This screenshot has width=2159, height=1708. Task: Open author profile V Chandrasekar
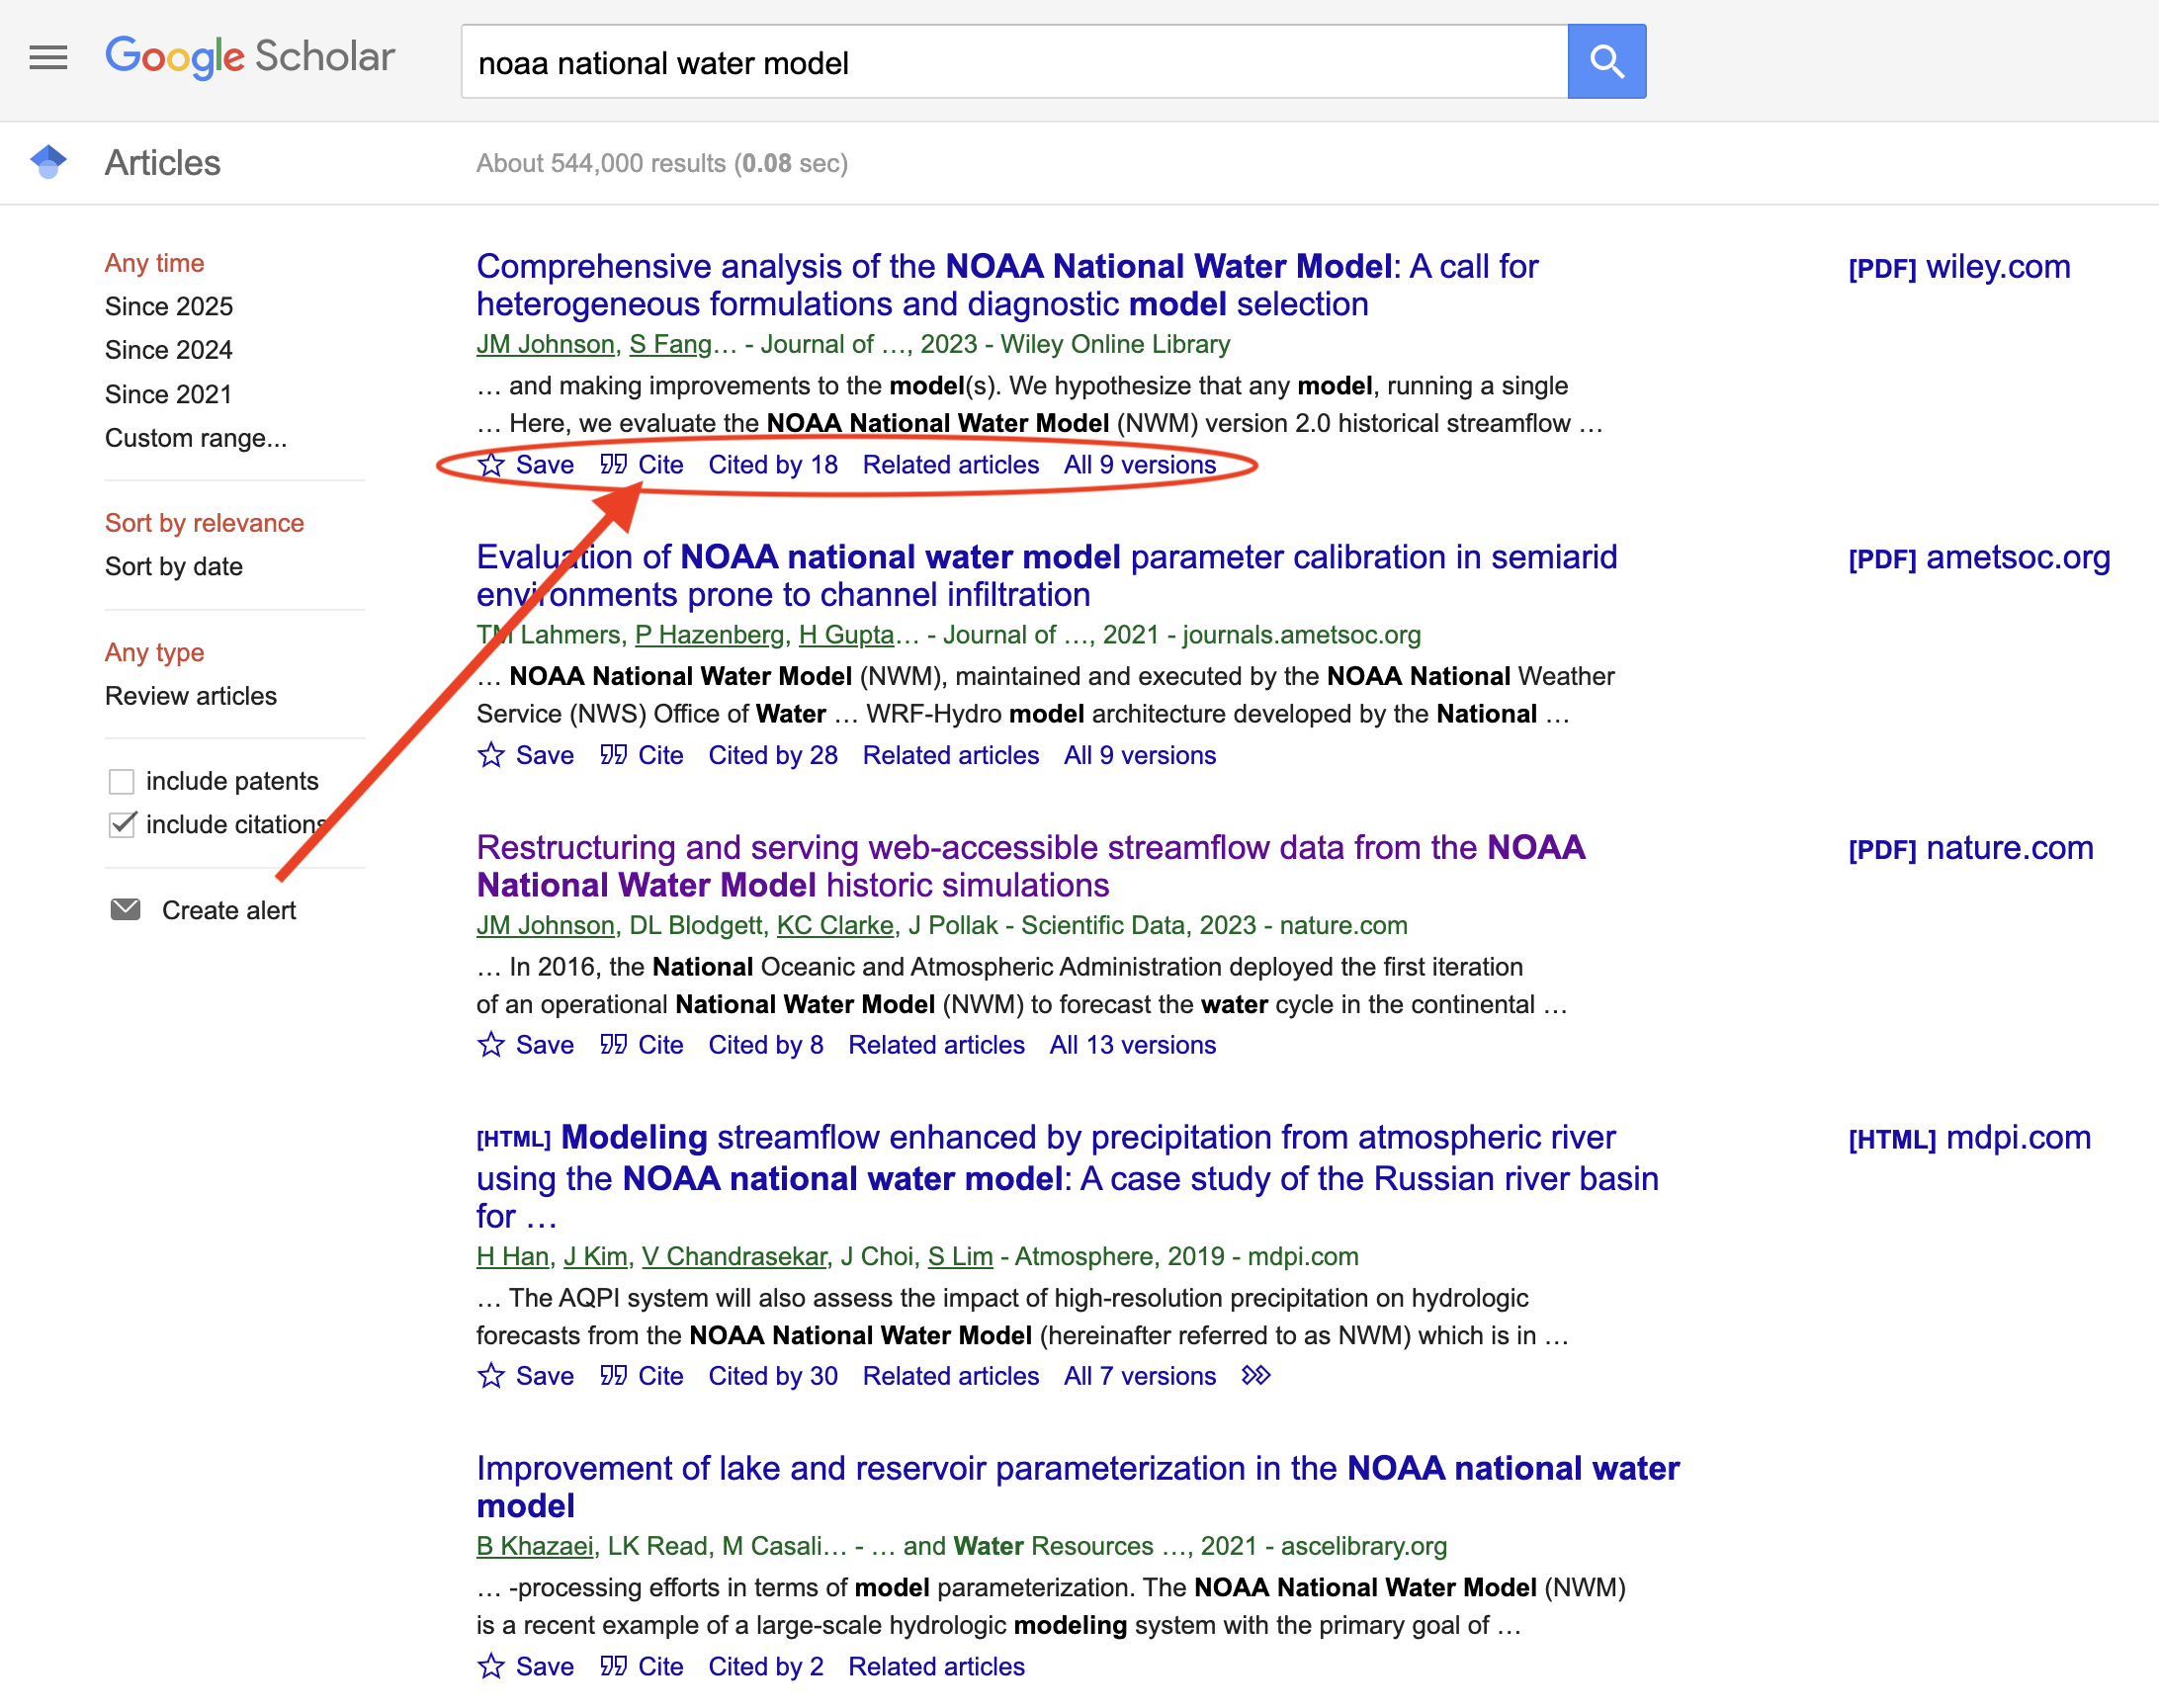tap(734, 1256)
